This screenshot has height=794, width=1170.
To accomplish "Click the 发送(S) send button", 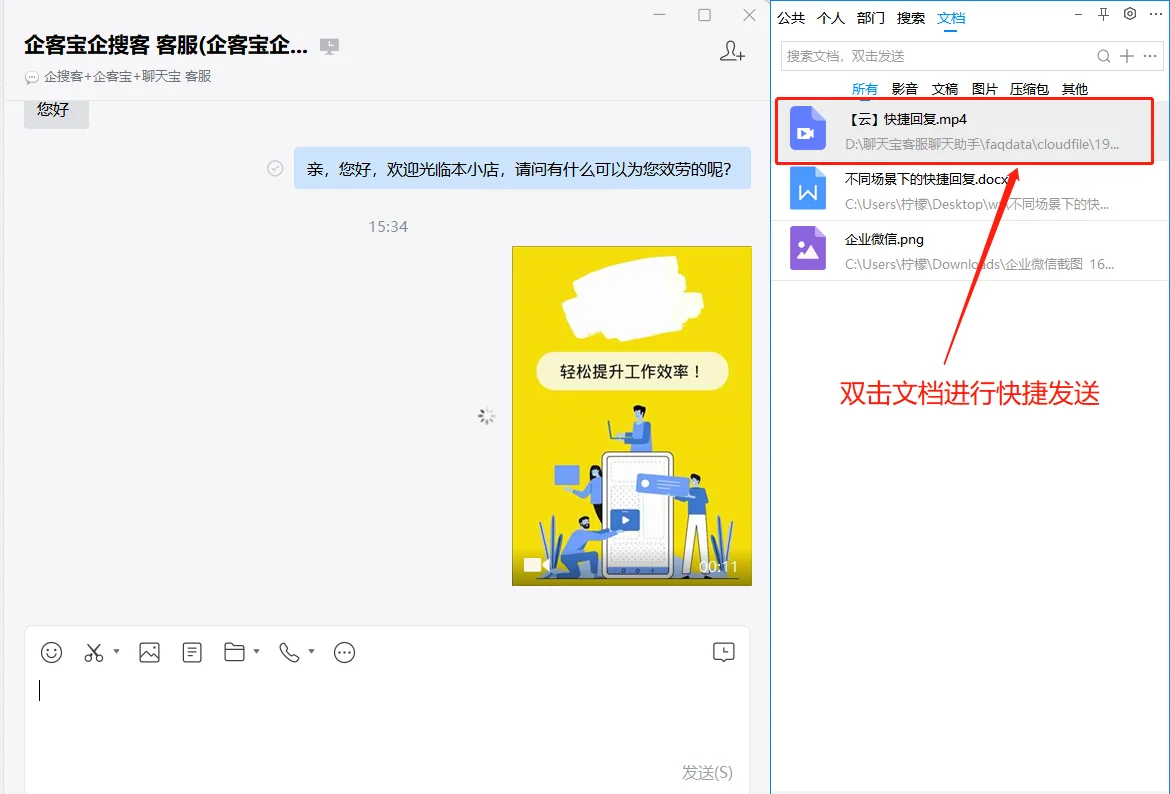I will [707, 772].
